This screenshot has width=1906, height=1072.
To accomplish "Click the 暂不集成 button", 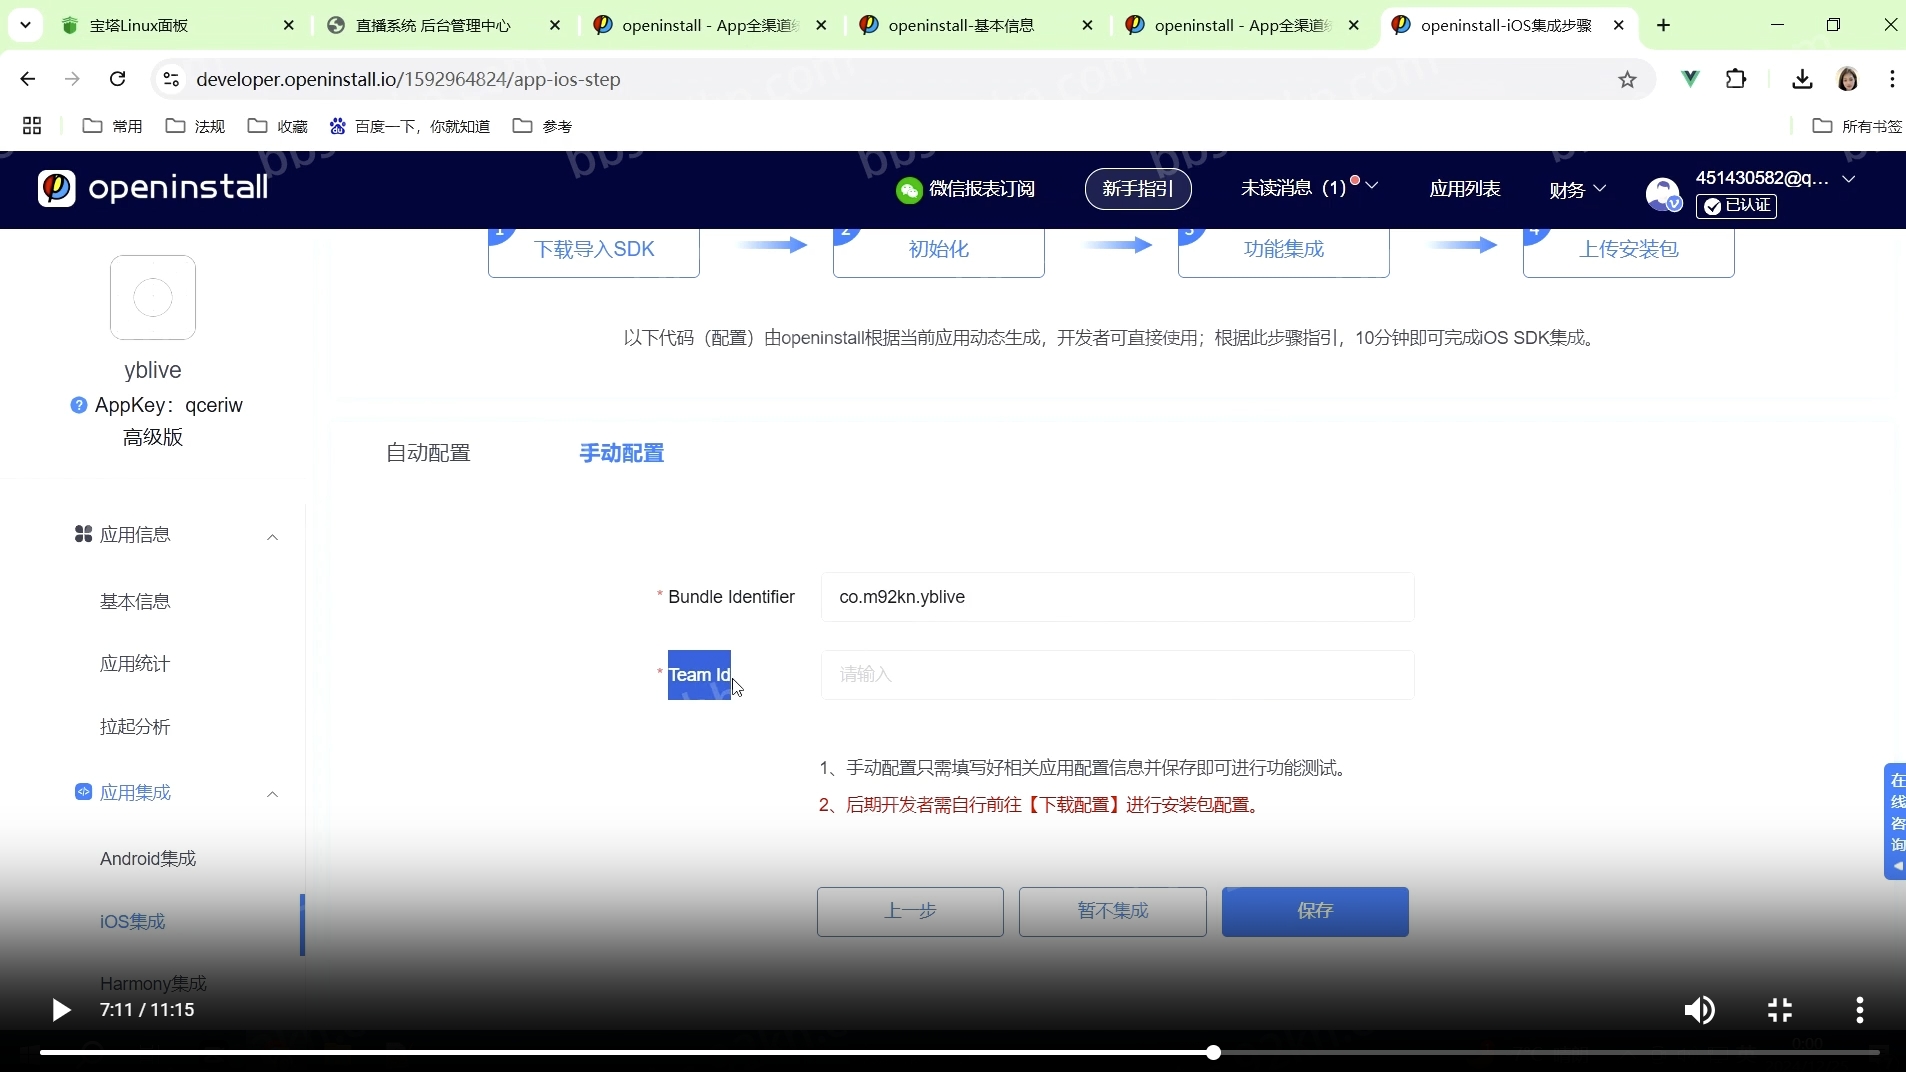I will tap(1113, 912).
